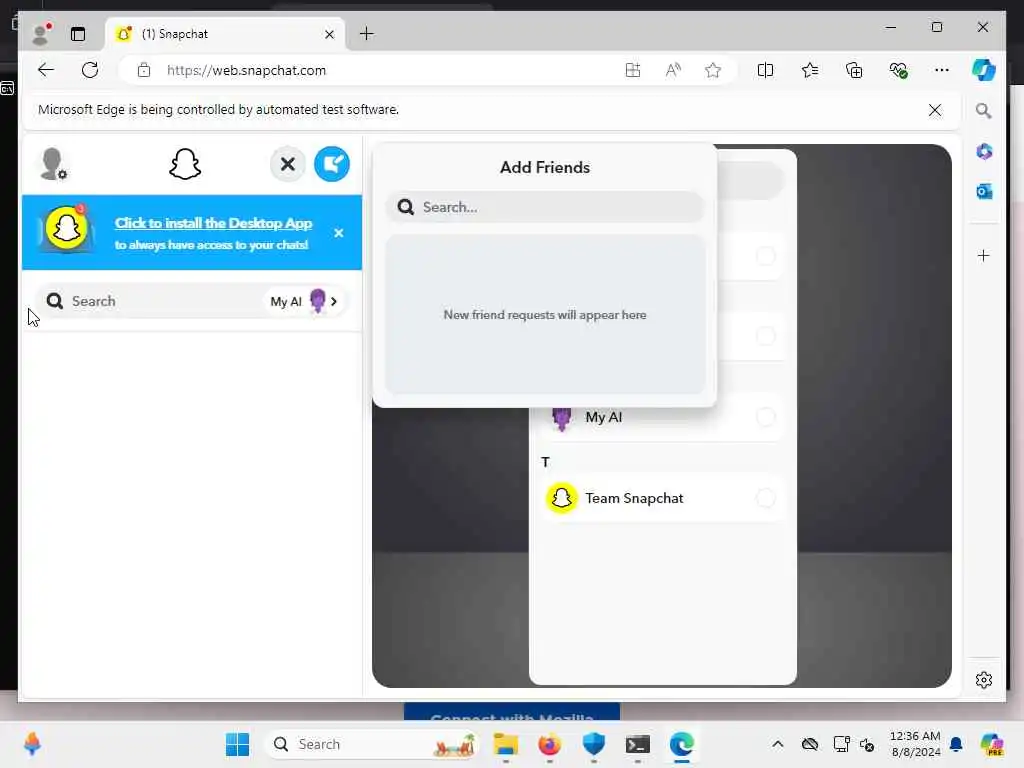Close the Snapchat tab
Viewport: 1024px width, 768px height.
(x=329, y=34)
